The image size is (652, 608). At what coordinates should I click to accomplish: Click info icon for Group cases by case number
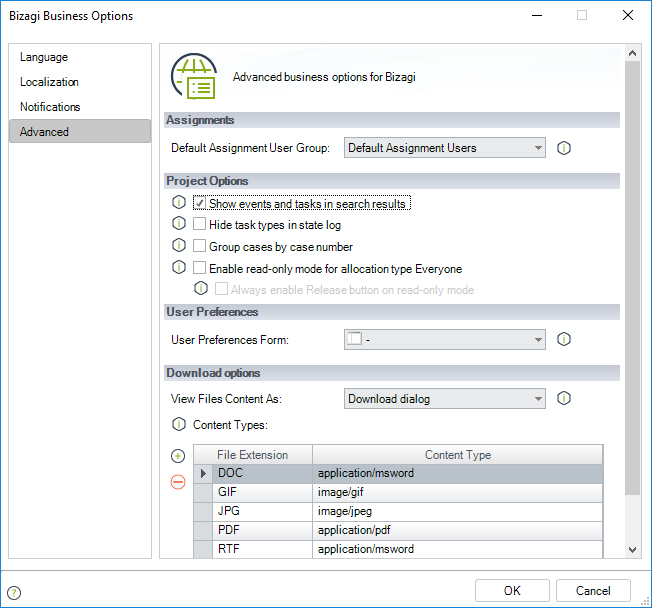point(179,245)
